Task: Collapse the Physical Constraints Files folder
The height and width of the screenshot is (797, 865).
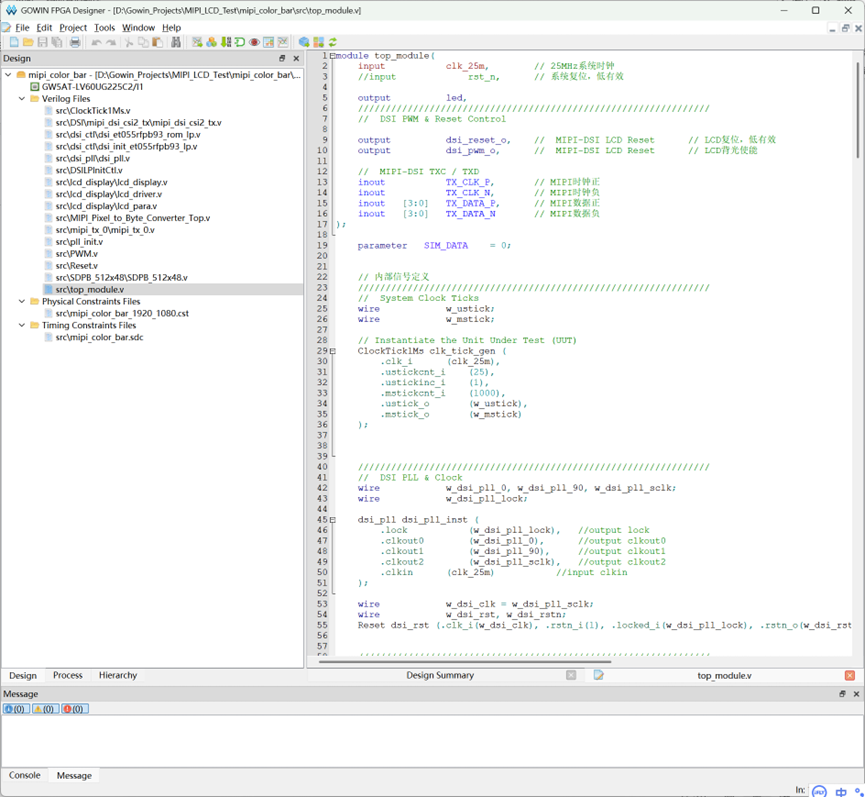Action: [22, 301]
